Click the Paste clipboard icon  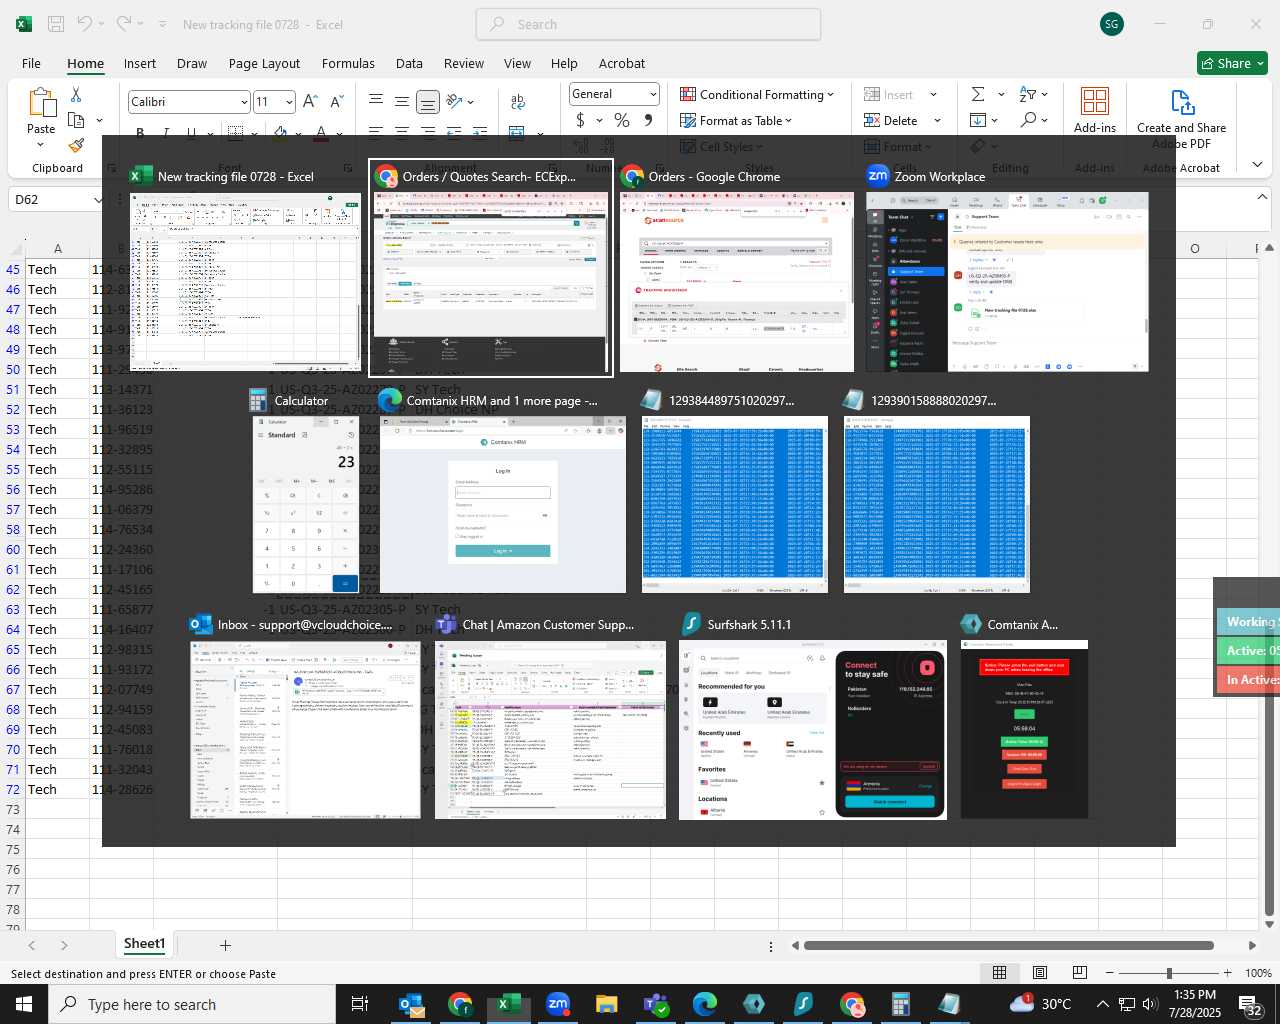click(41, 104)
